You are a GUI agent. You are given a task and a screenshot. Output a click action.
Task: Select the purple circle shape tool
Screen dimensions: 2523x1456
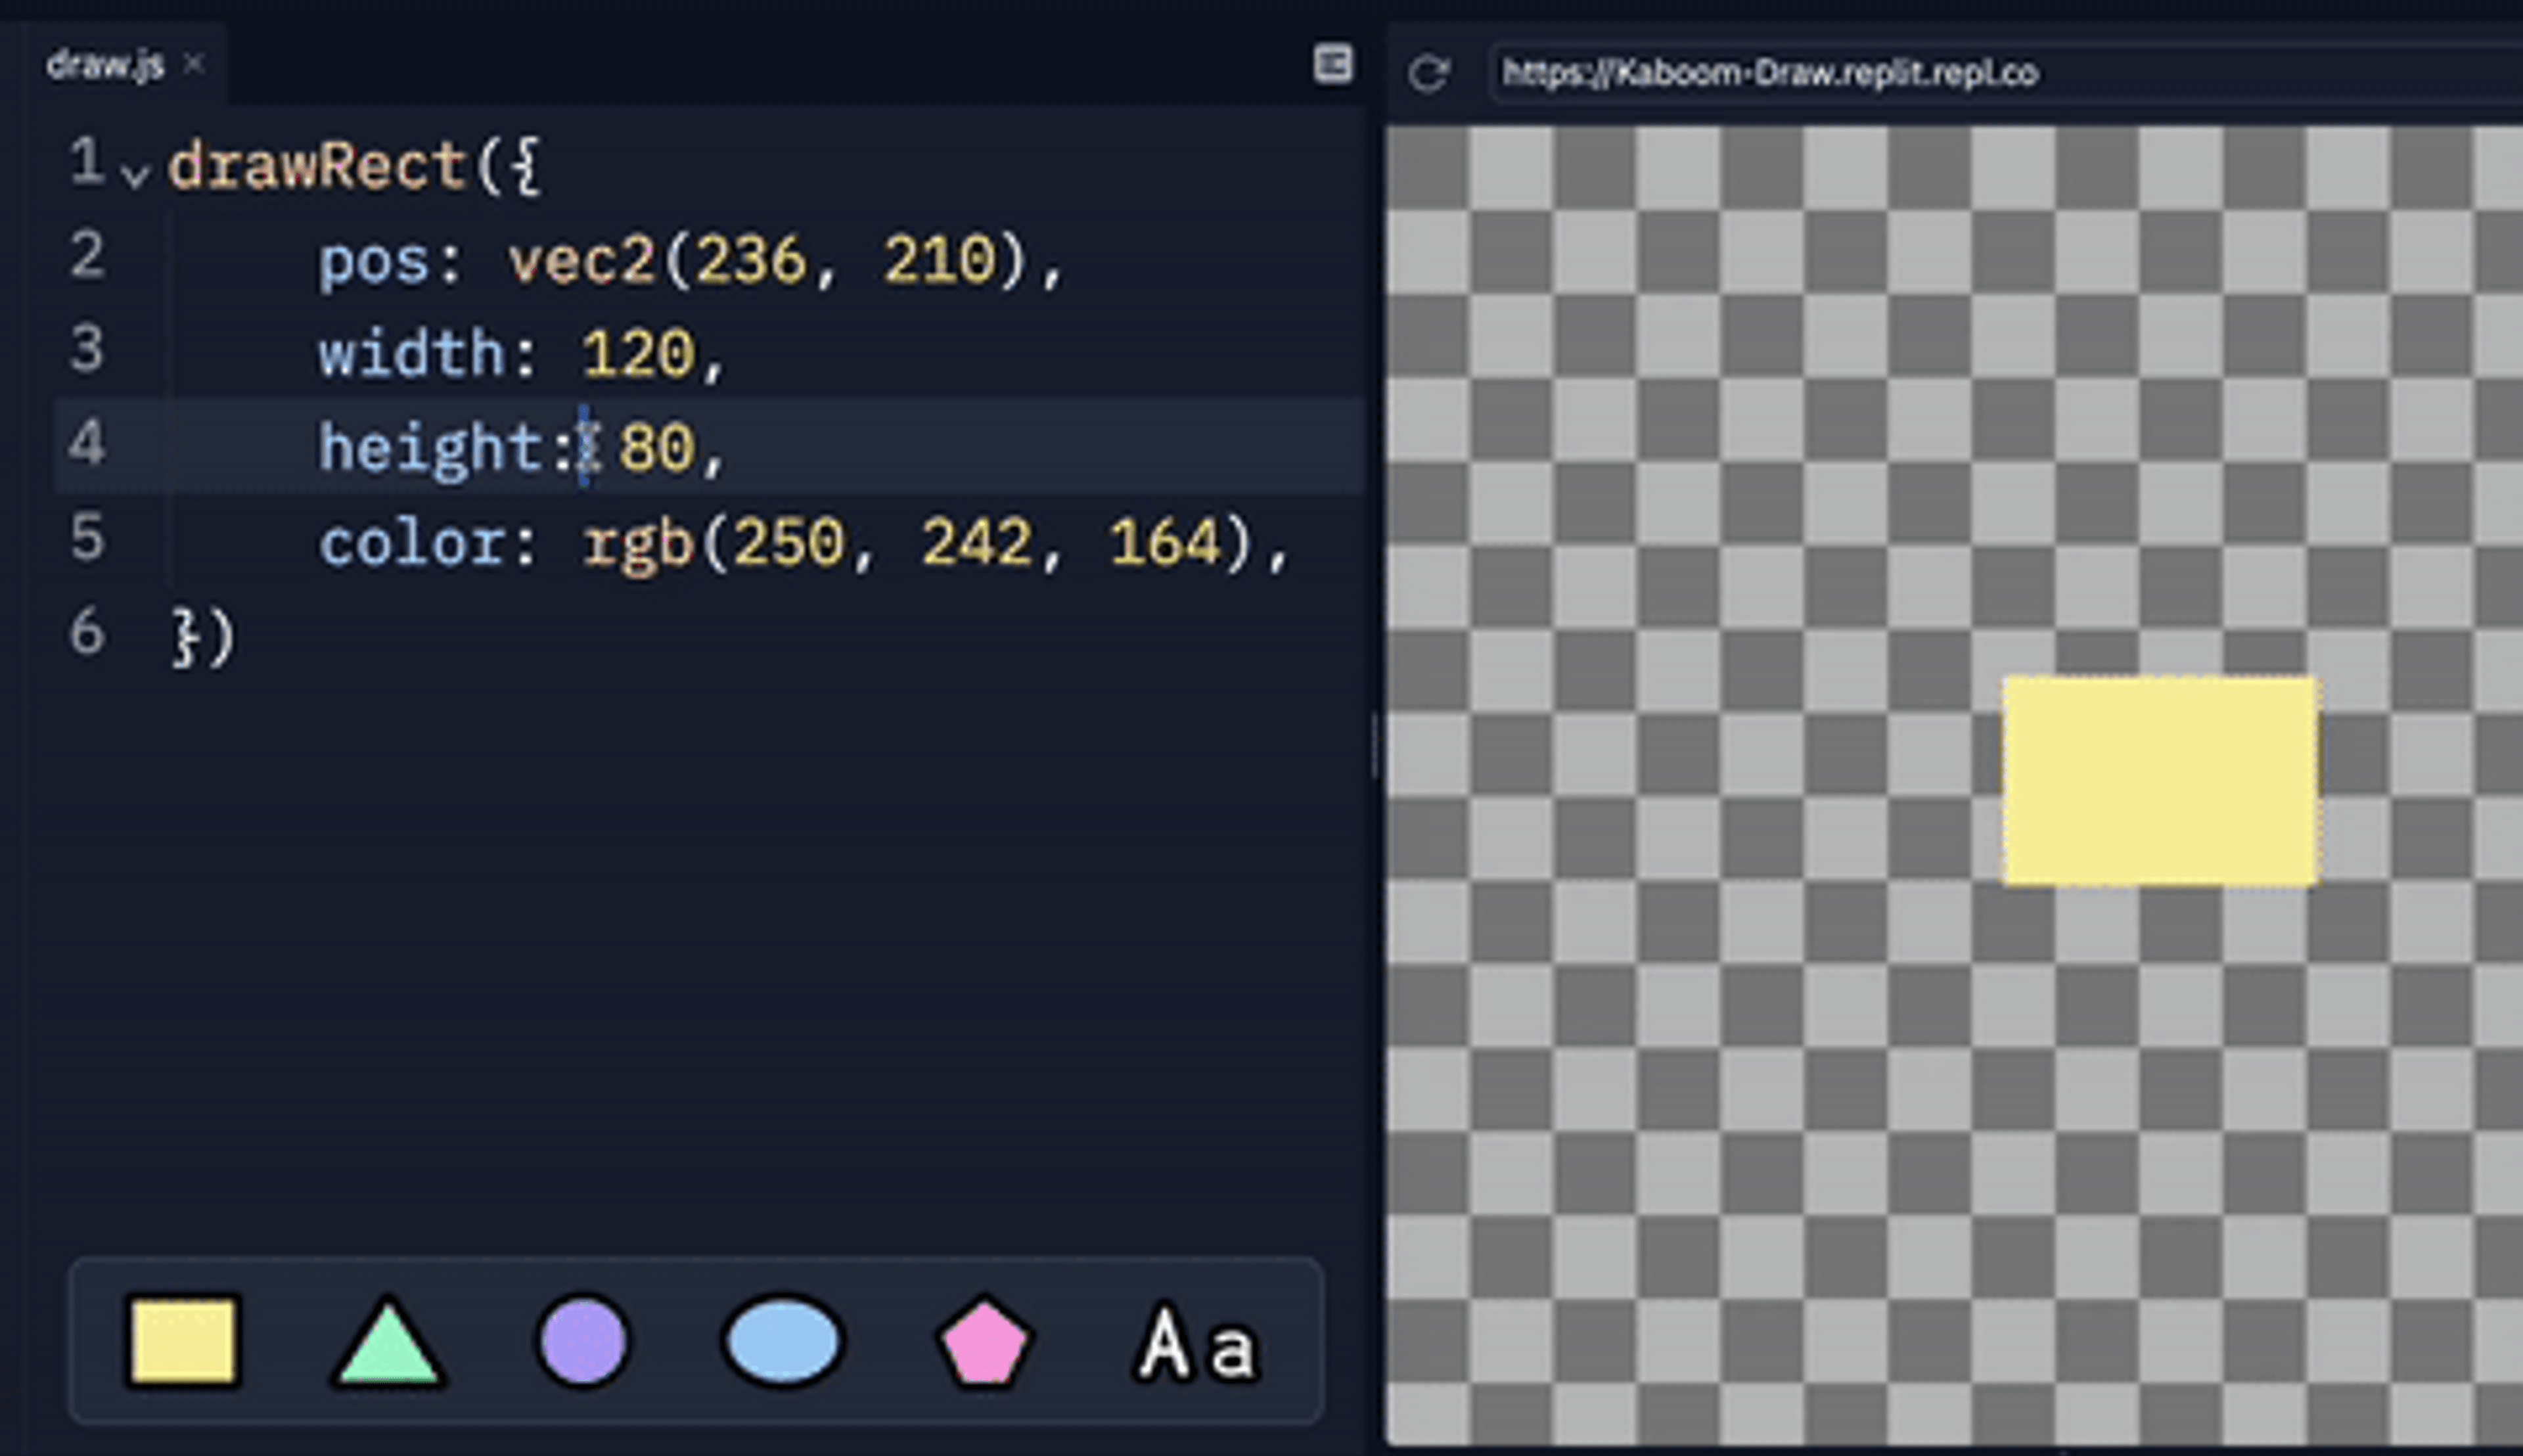pos(583,1341)
